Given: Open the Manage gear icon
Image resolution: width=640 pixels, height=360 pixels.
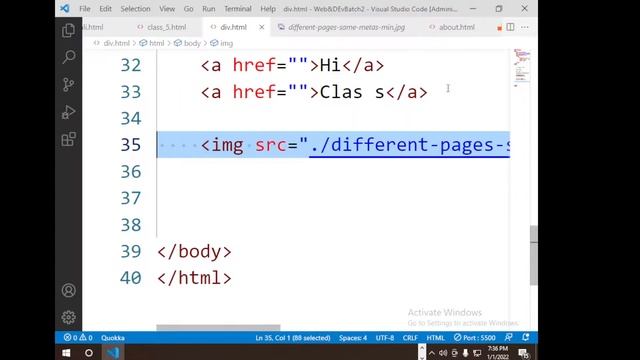Looking at the screenshot, I should pos(69,317).
